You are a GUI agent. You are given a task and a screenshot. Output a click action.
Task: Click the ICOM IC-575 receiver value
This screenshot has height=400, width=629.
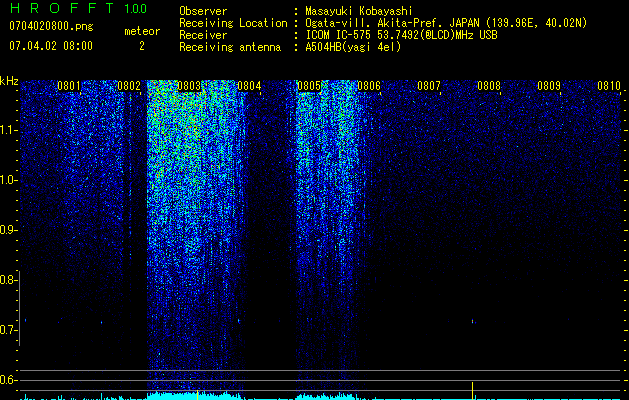point(402,35)
